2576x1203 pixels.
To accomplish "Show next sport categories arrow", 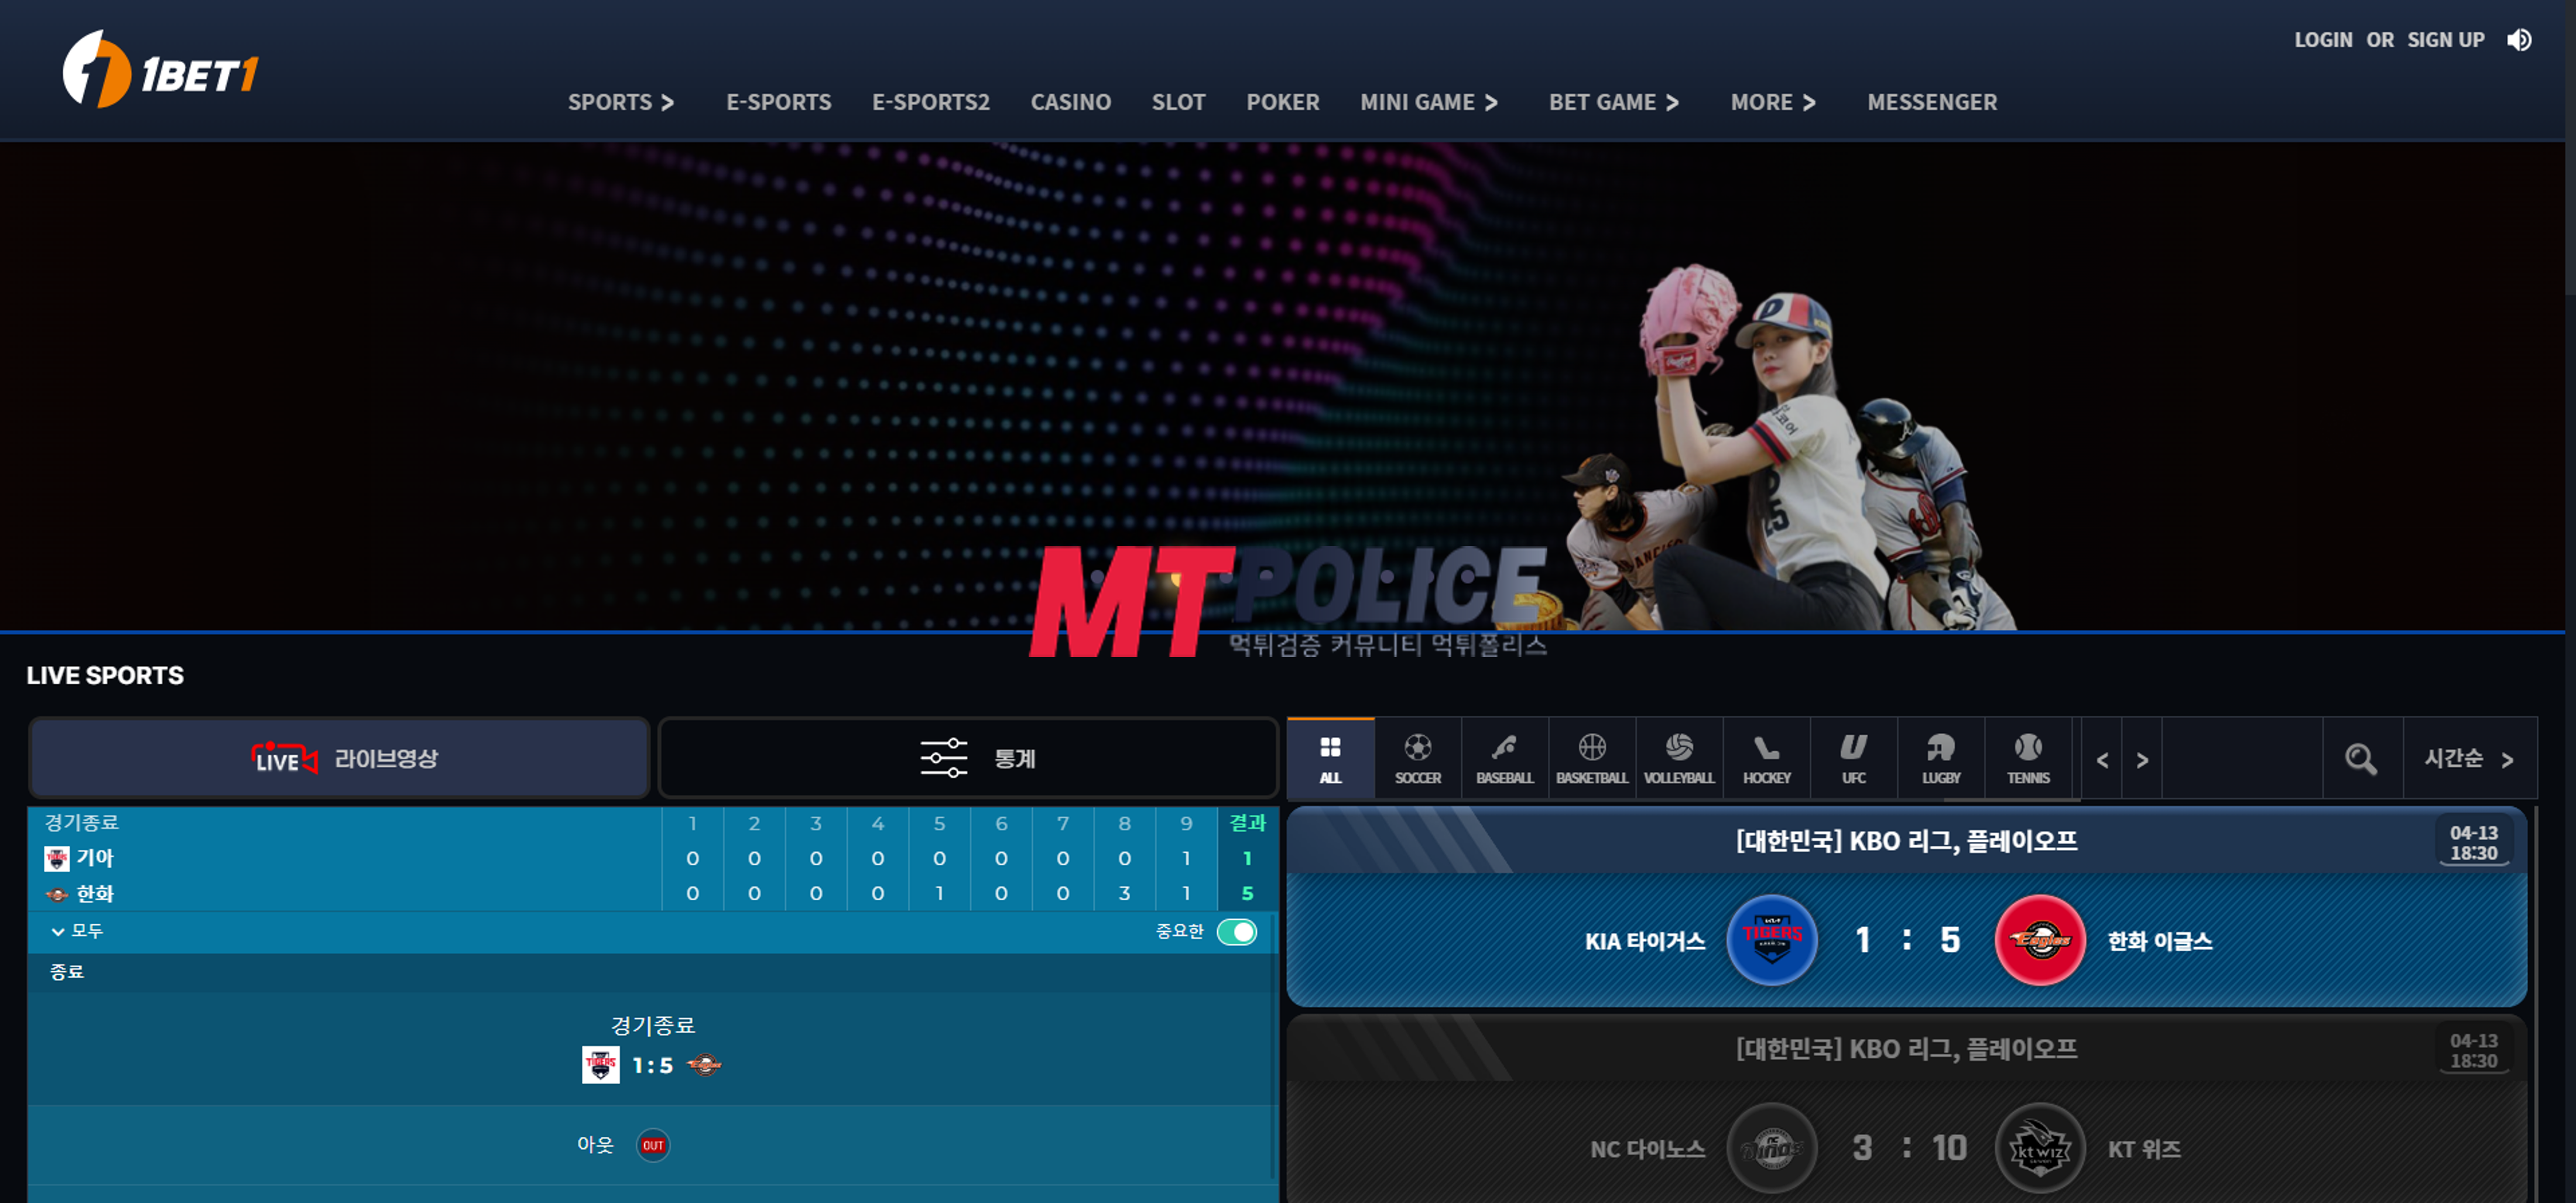I will (2142, 760).
